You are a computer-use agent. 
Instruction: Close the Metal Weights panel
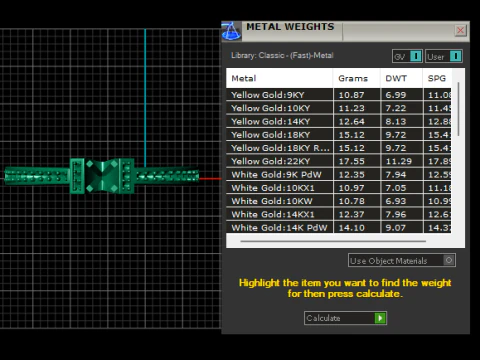pyautogui.click(x=460, y=31)
